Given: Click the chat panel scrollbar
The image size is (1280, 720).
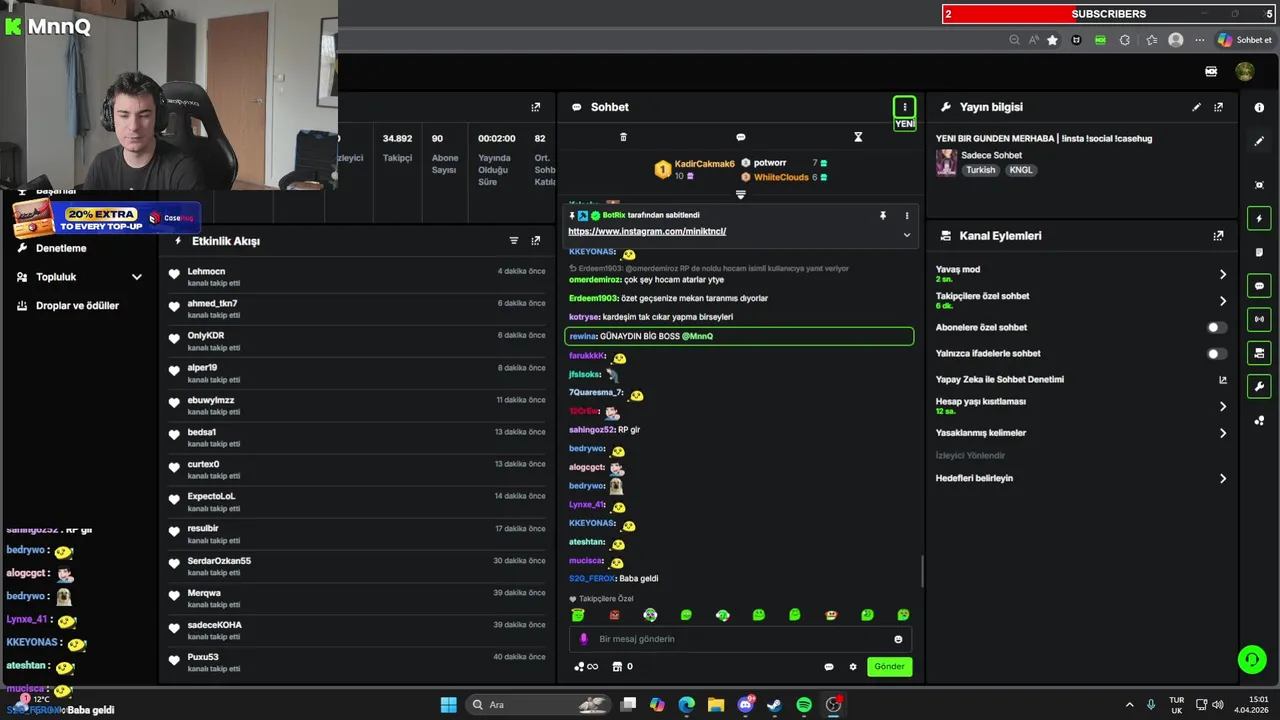Looking at the screenshot, I should pyautogui.click(x=920, y=570).
